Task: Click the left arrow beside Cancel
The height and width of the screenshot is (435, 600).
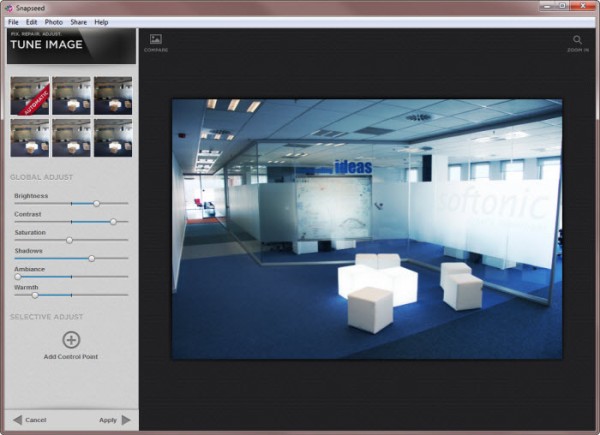Action: click(17, 420)
